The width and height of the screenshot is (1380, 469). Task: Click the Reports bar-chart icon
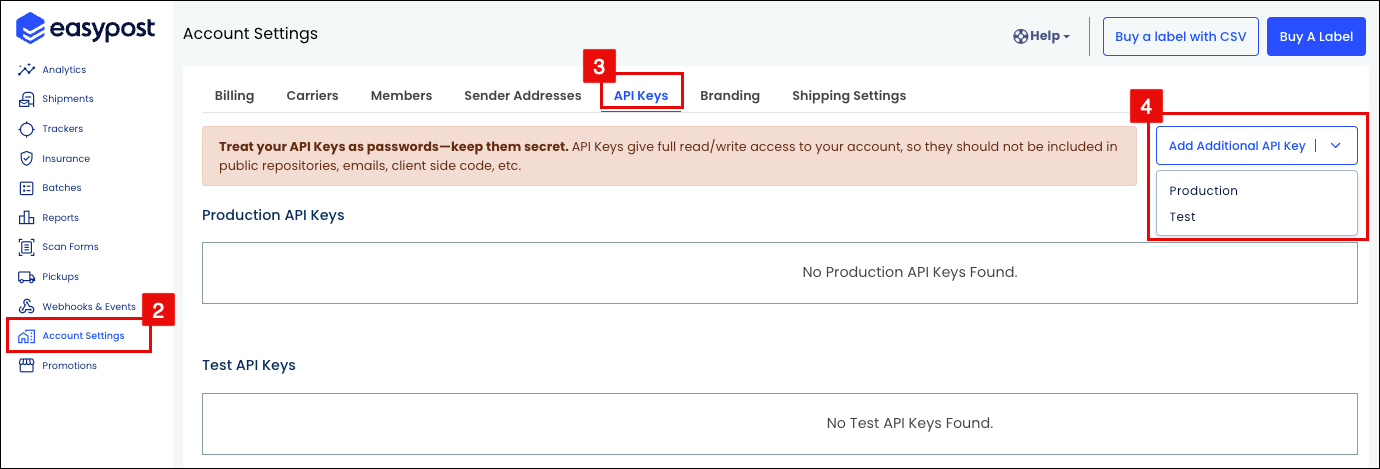point(27,217)
